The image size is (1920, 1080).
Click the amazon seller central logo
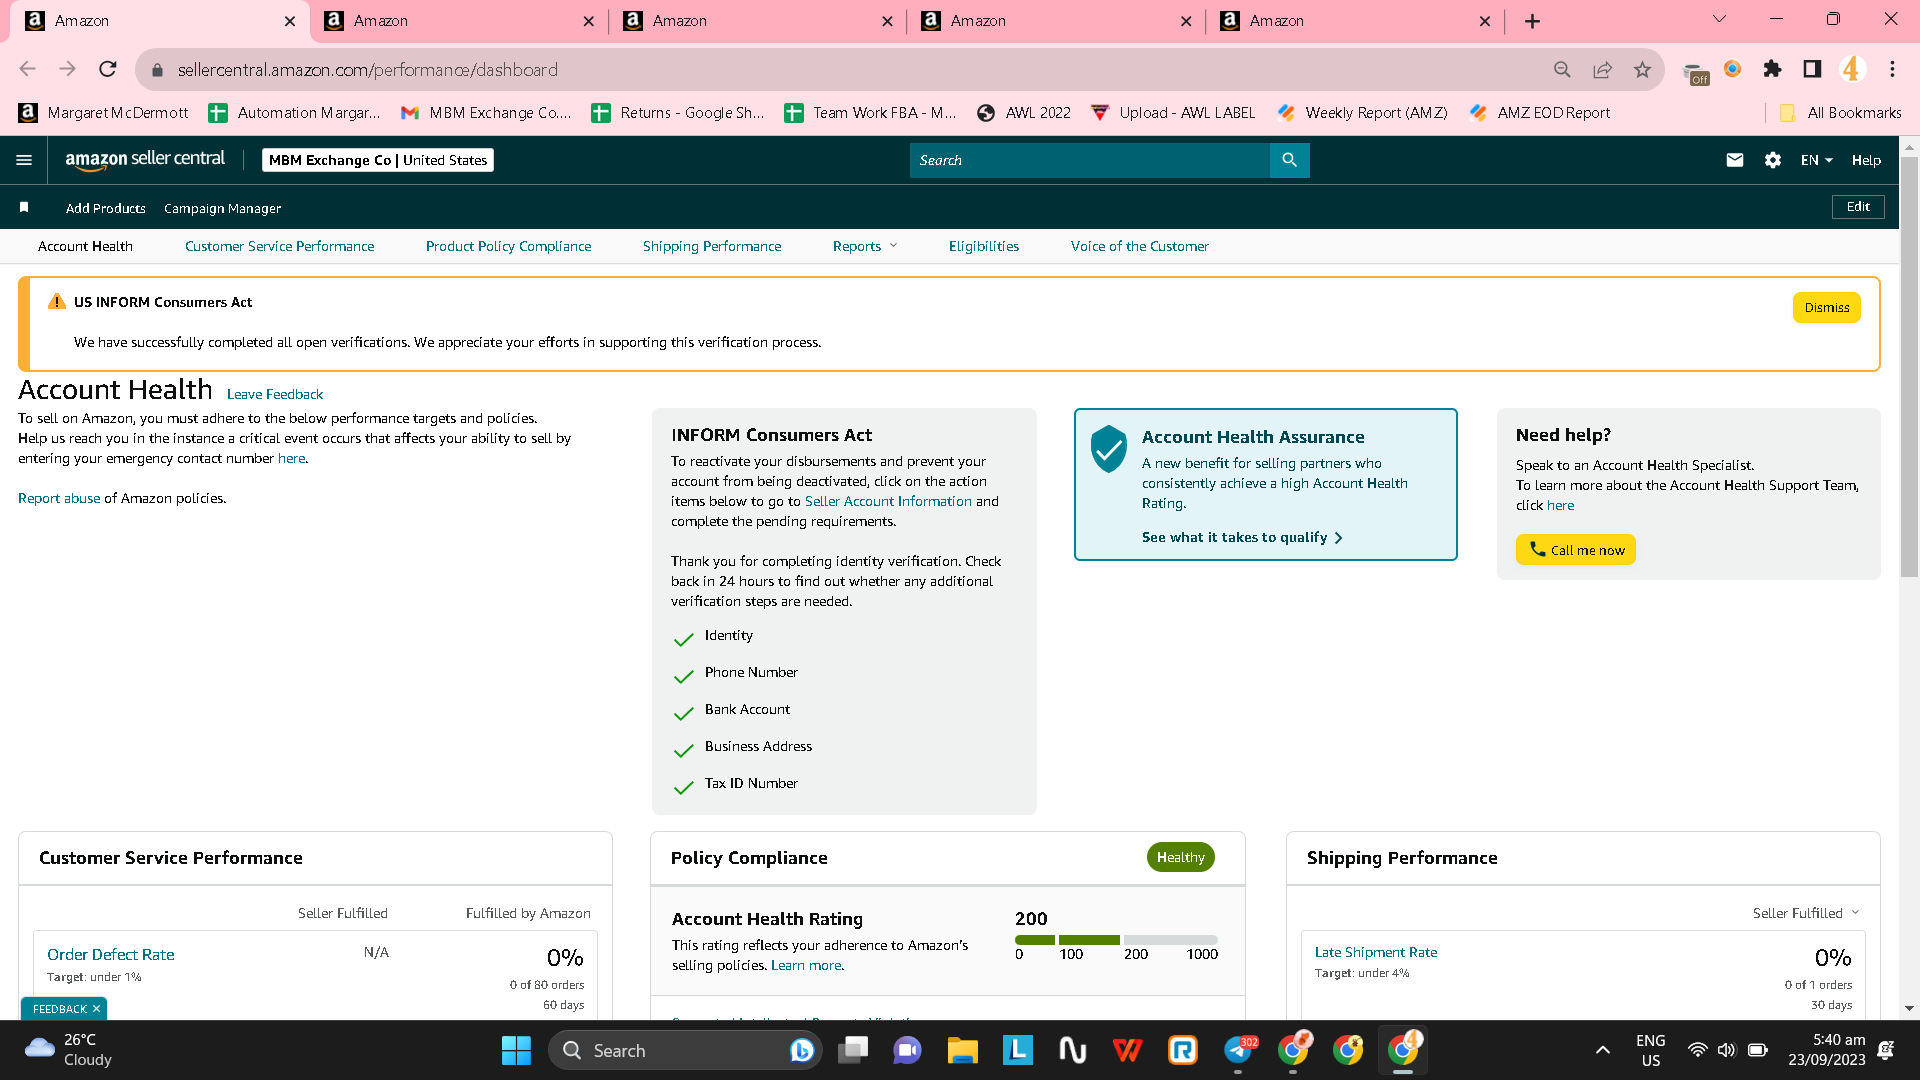[145, 160]
